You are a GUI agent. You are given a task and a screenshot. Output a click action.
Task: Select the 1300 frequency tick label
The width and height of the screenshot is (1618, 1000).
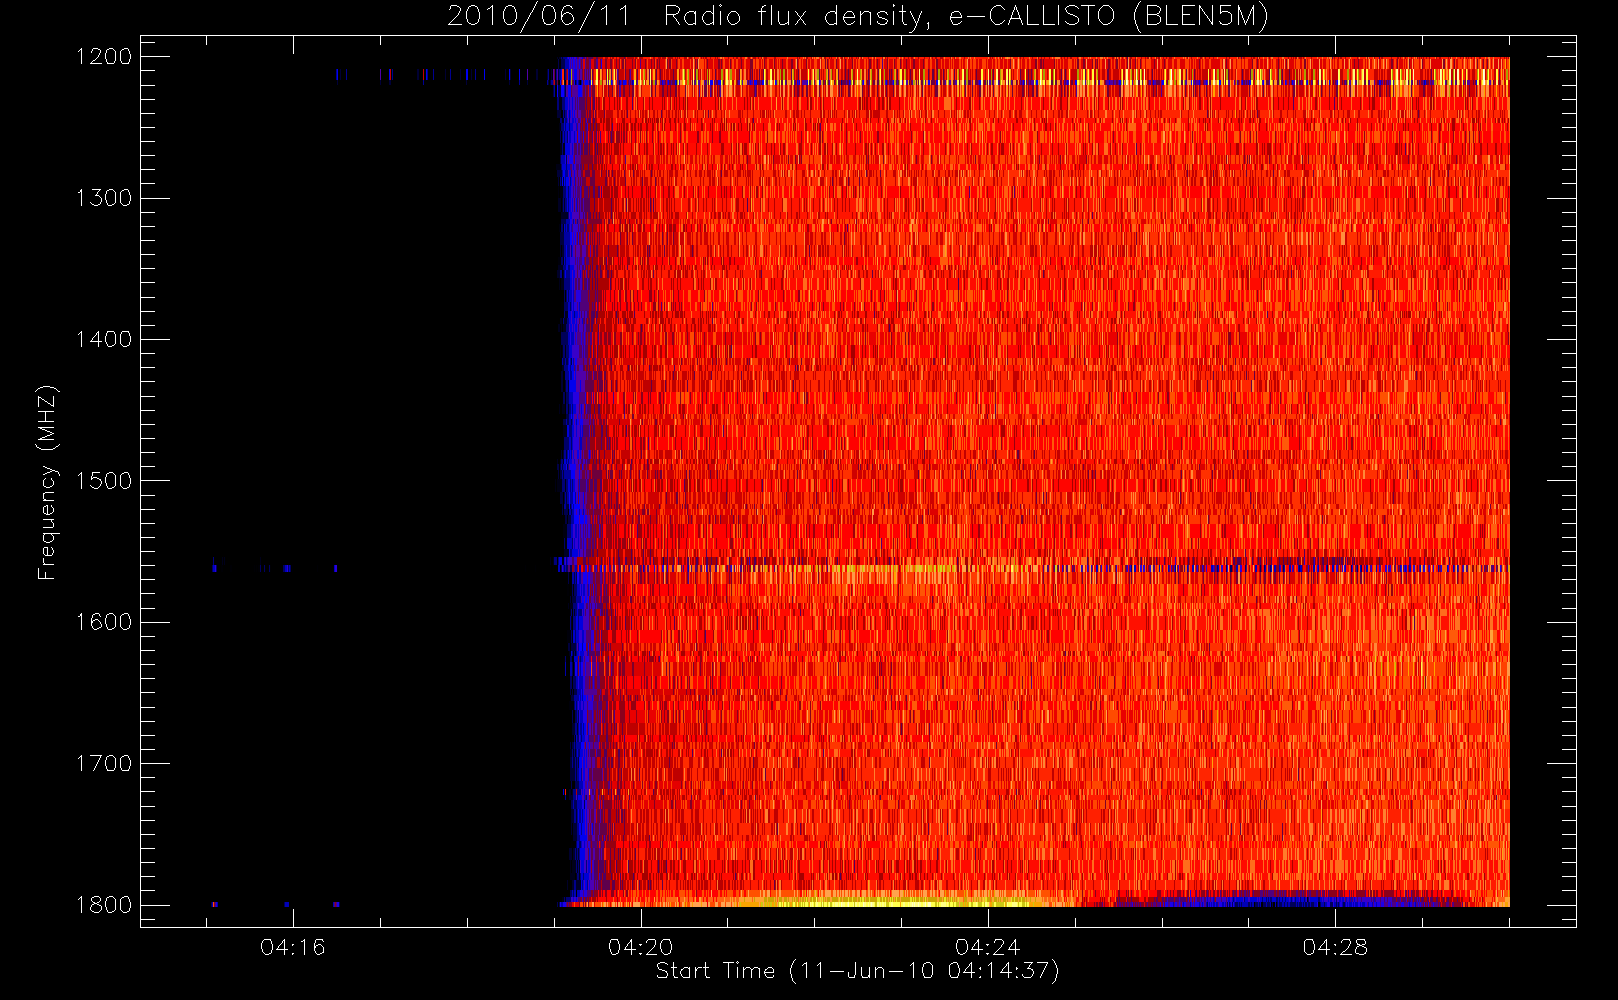pyautogui.click(x=104, y=198)
